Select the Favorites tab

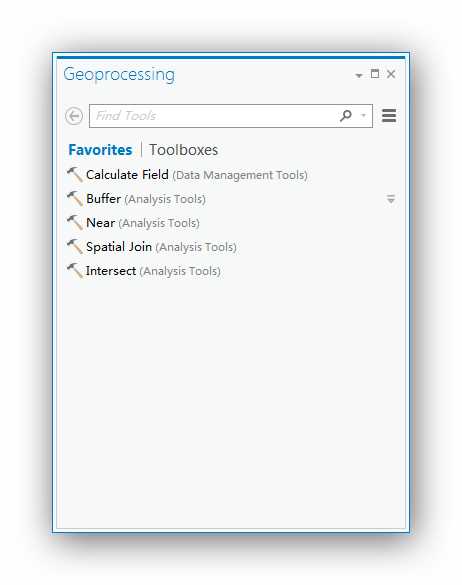[100, 150]
